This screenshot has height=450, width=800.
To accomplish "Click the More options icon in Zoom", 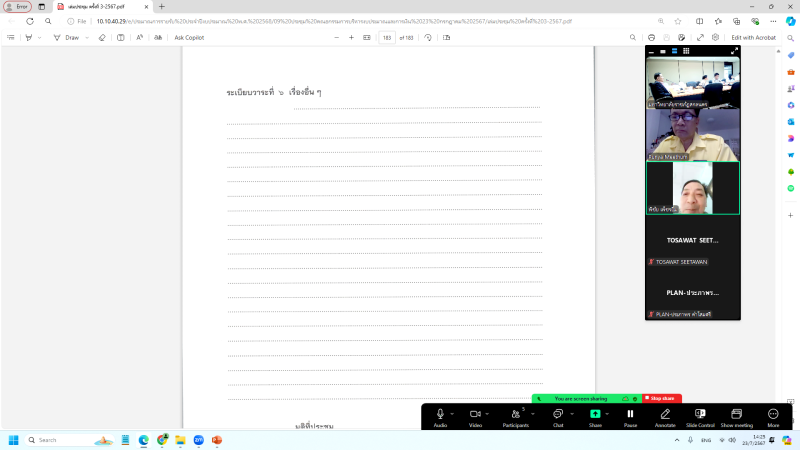I will [x=773, y=414].
